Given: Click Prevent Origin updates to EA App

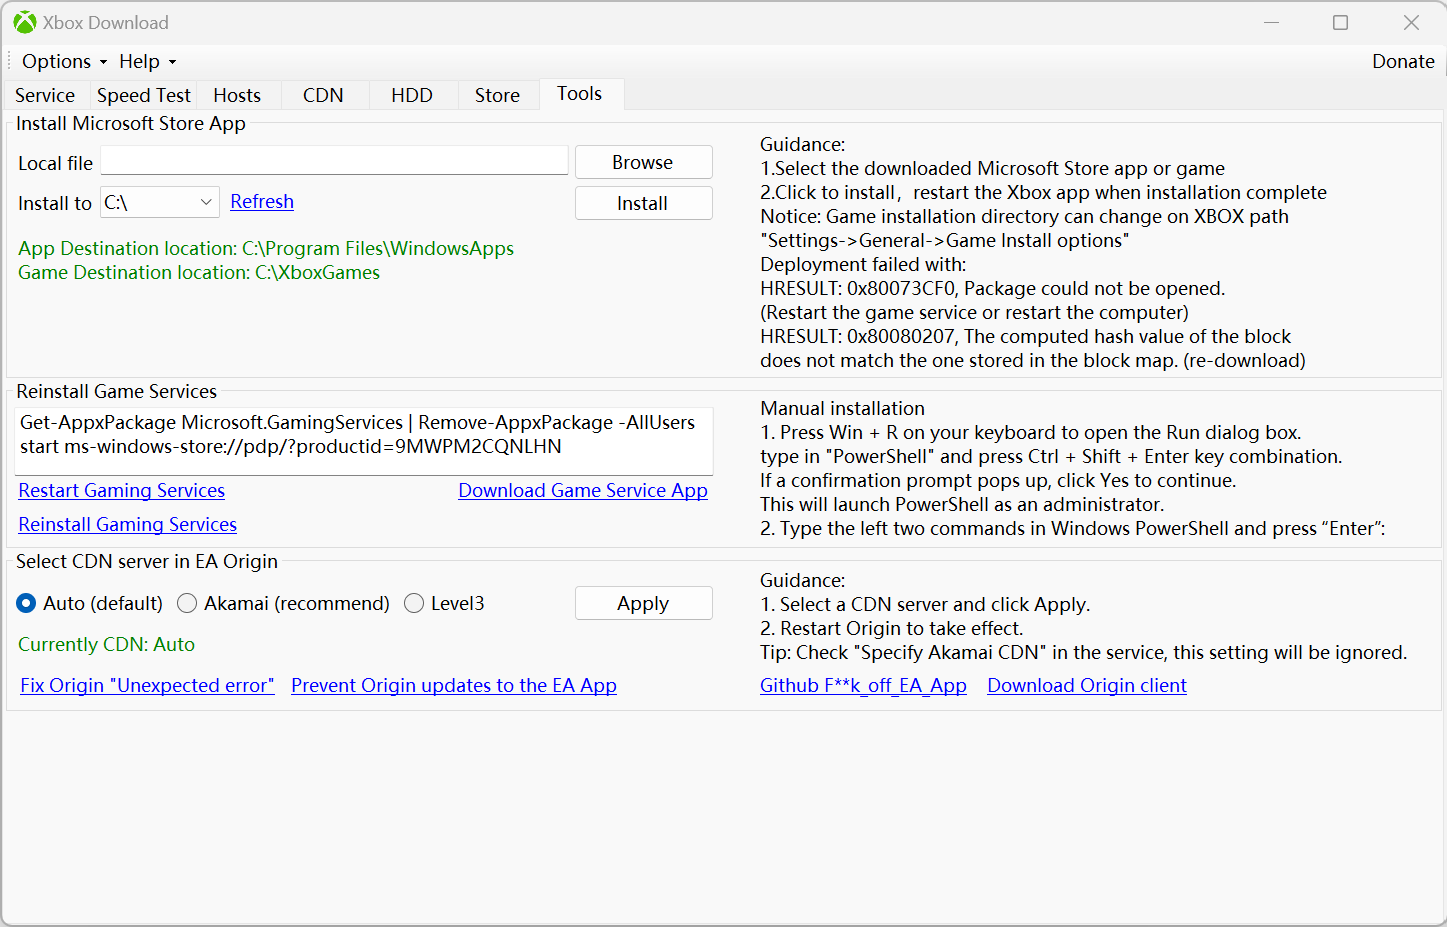Looking at the screenshot, I should (x=454, y=685).
